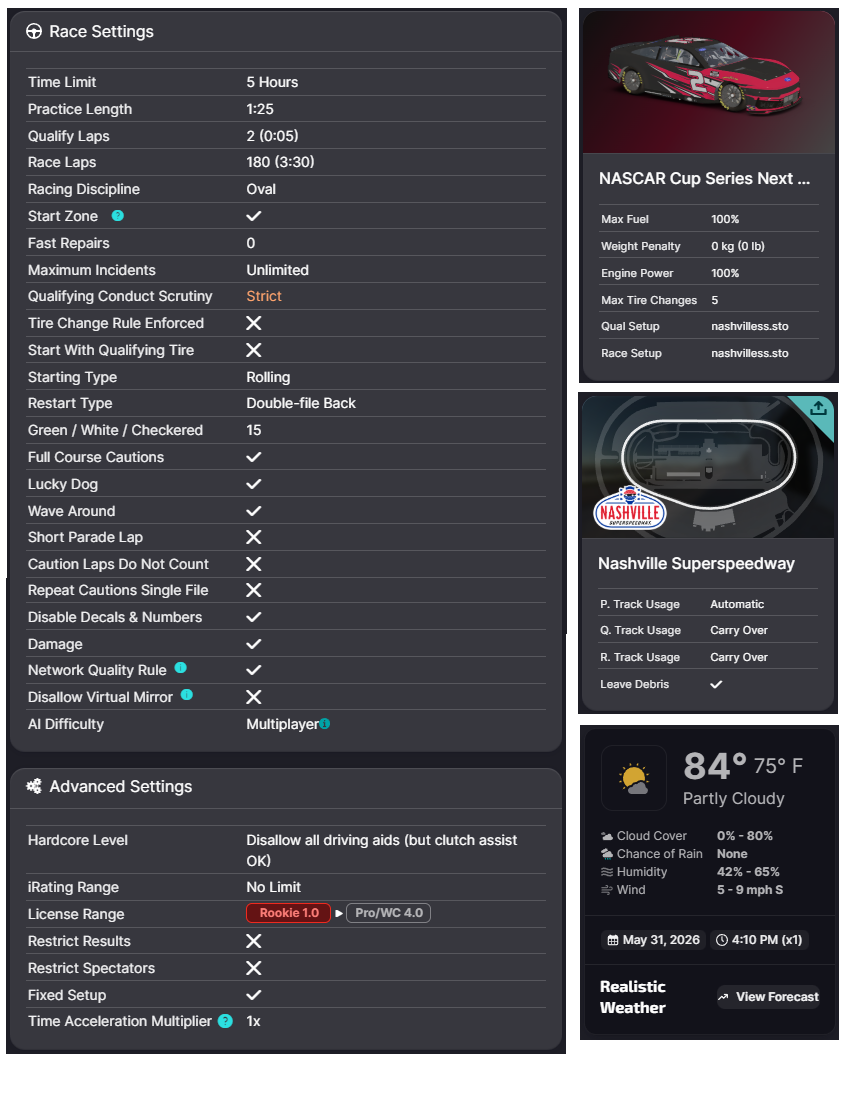Click the May 31, 2026 date chip
The image size is (850, 1100).
(x=654, y=940)
